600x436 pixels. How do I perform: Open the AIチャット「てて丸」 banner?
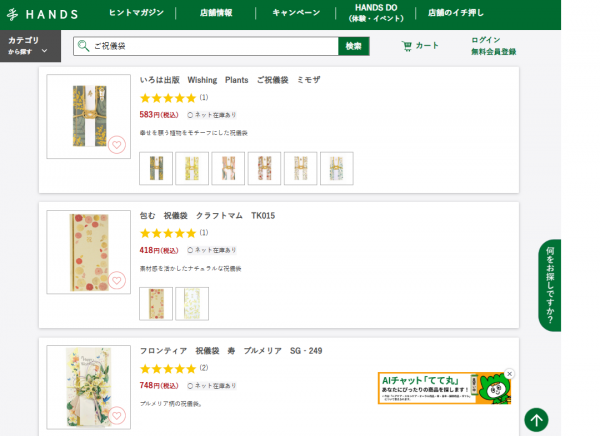tap(444, 388)
